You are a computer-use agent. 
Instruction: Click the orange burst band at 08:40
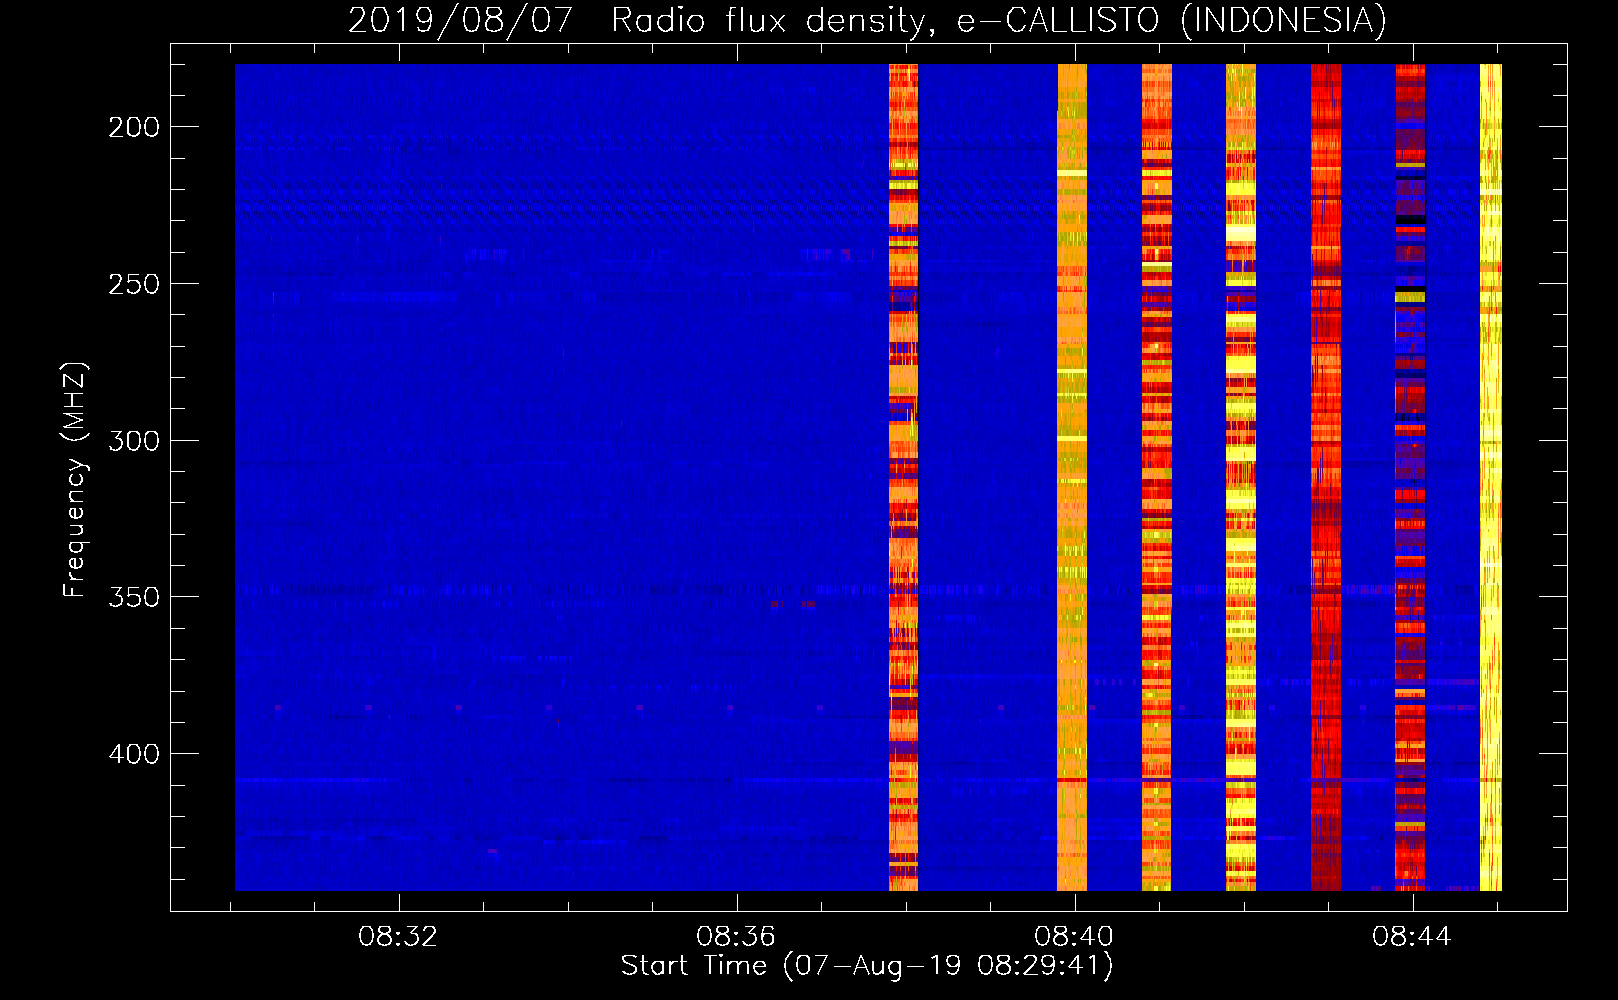(x=1072, y=477)
